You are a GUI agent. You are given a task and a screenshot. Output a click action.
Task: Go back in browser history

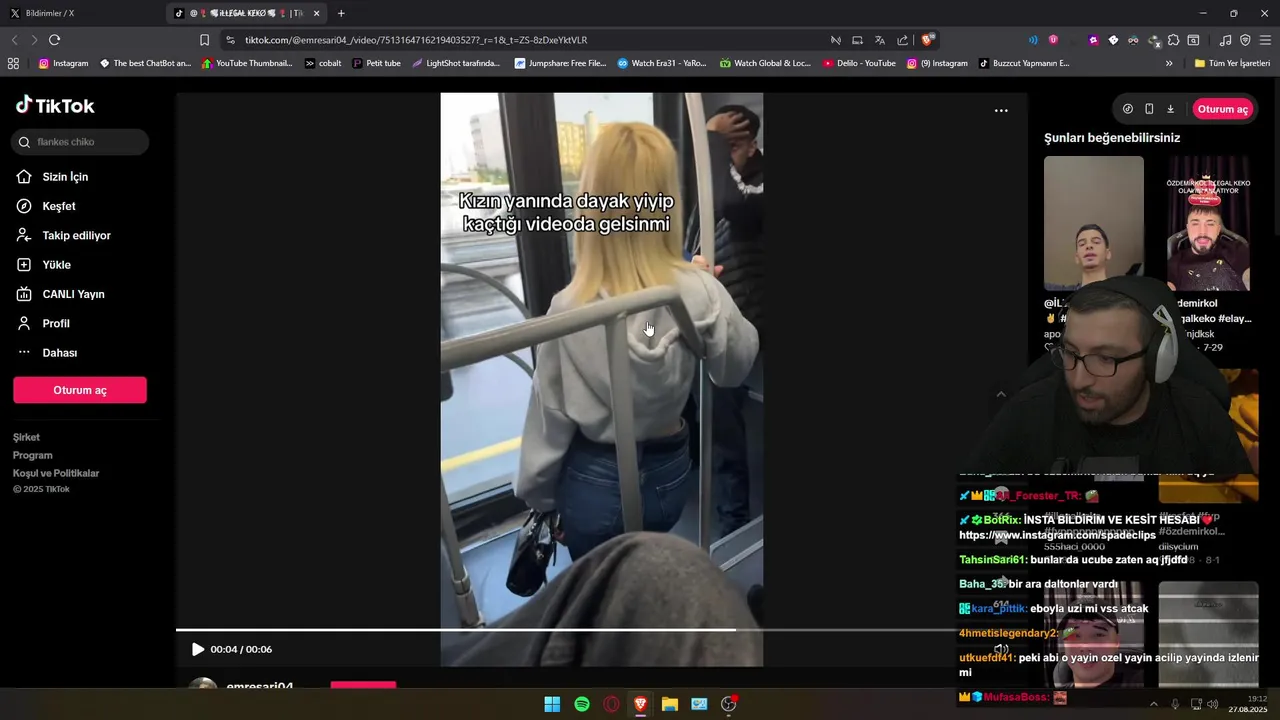coord(14,40)
